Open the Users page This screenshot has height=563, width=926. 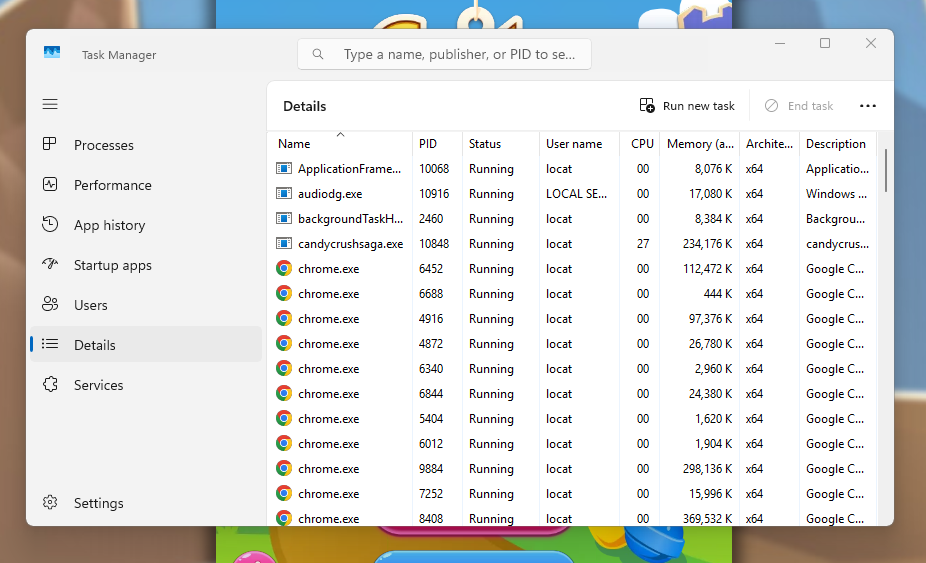pos(146,305)
